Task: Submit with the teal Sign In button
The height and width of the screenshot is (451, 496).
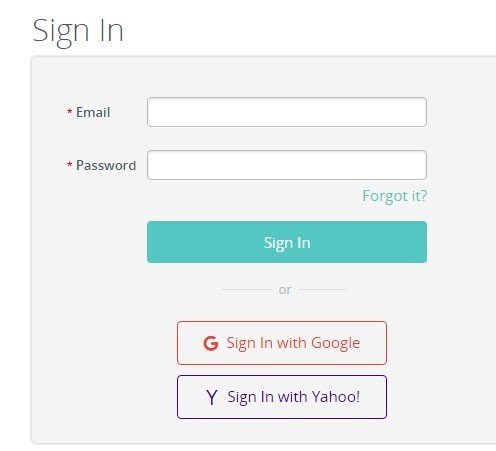Action: pyautogui.click(x=287, y=242)
